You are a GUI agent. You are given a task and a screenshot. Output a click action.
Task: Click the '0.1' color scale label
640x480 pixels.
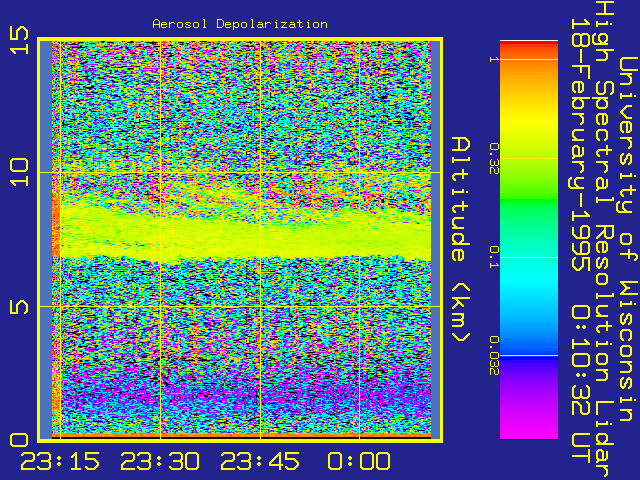click(x=494, y=257)
